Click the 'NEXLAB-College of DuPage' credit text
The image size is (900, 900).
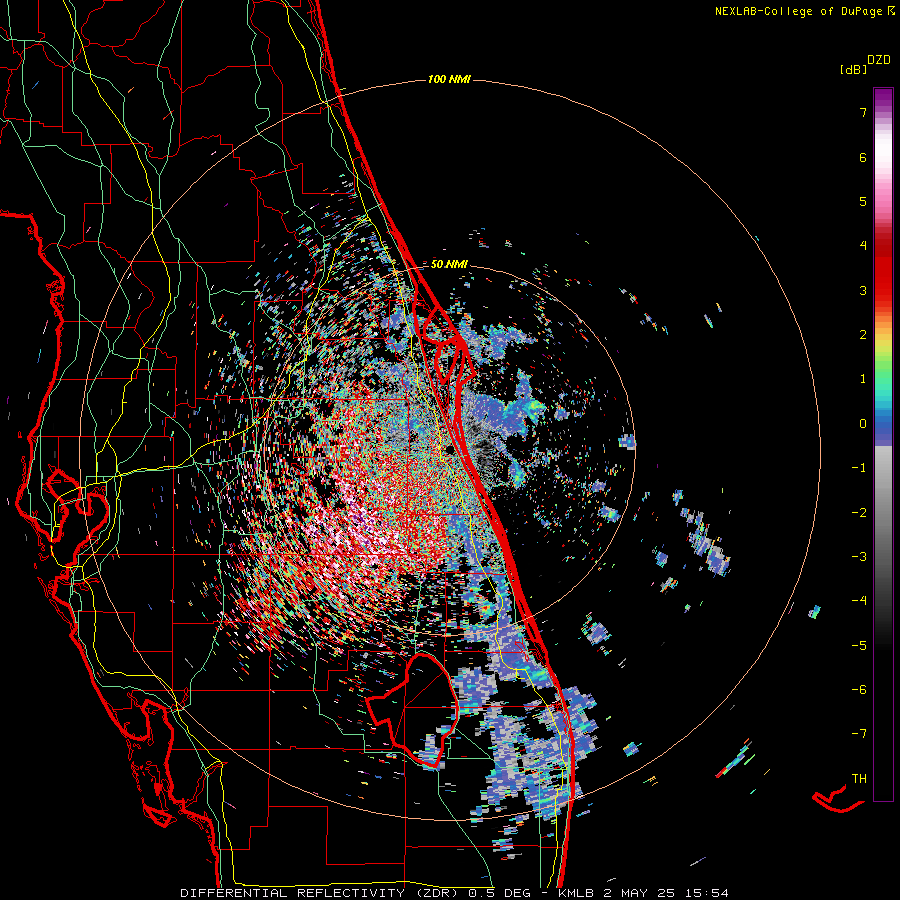tap(798, 11)
